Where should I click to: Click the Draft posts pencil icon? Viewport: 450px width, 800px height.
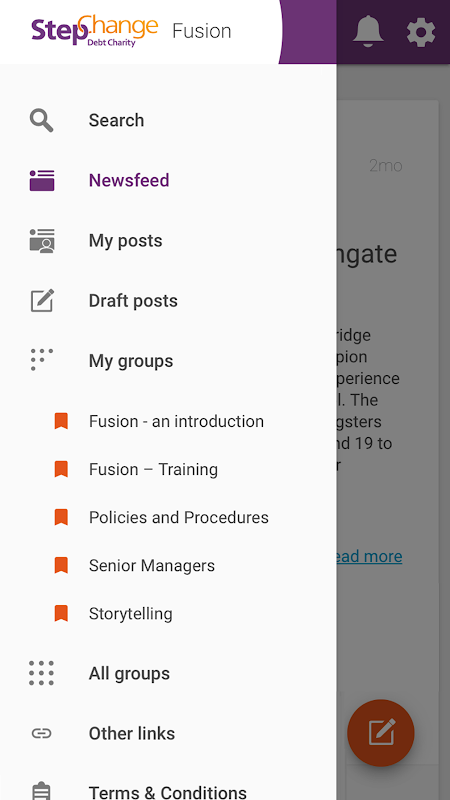42,301
